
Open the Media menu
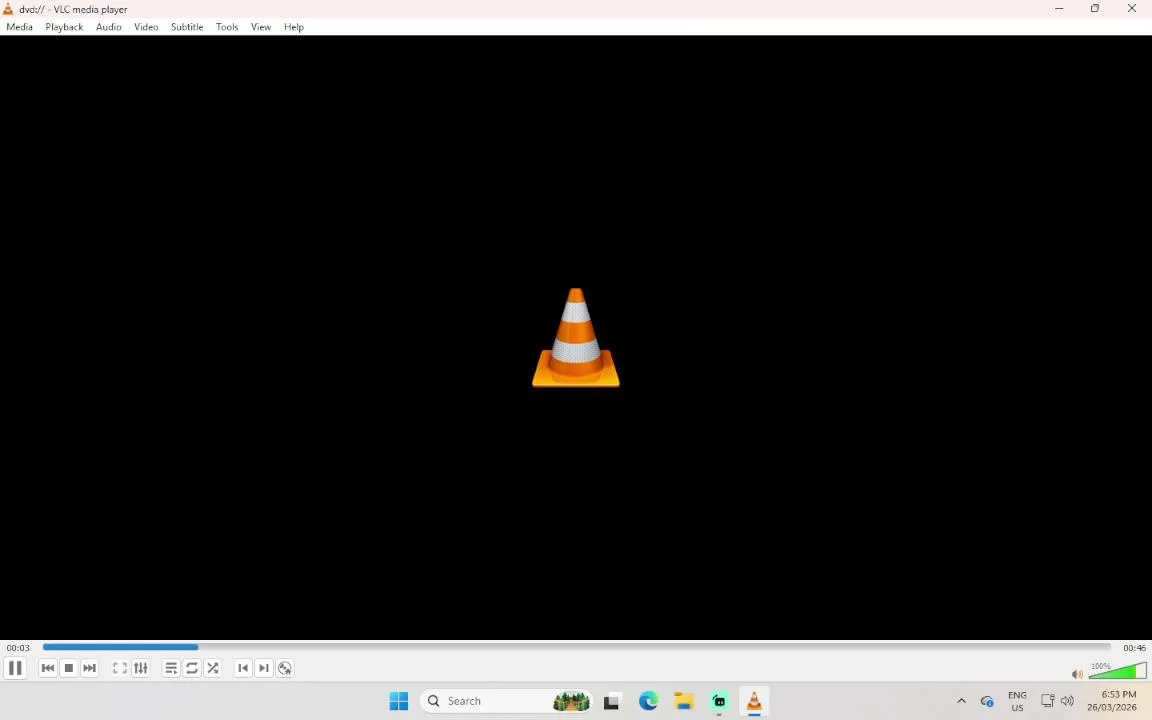[19, 26]
